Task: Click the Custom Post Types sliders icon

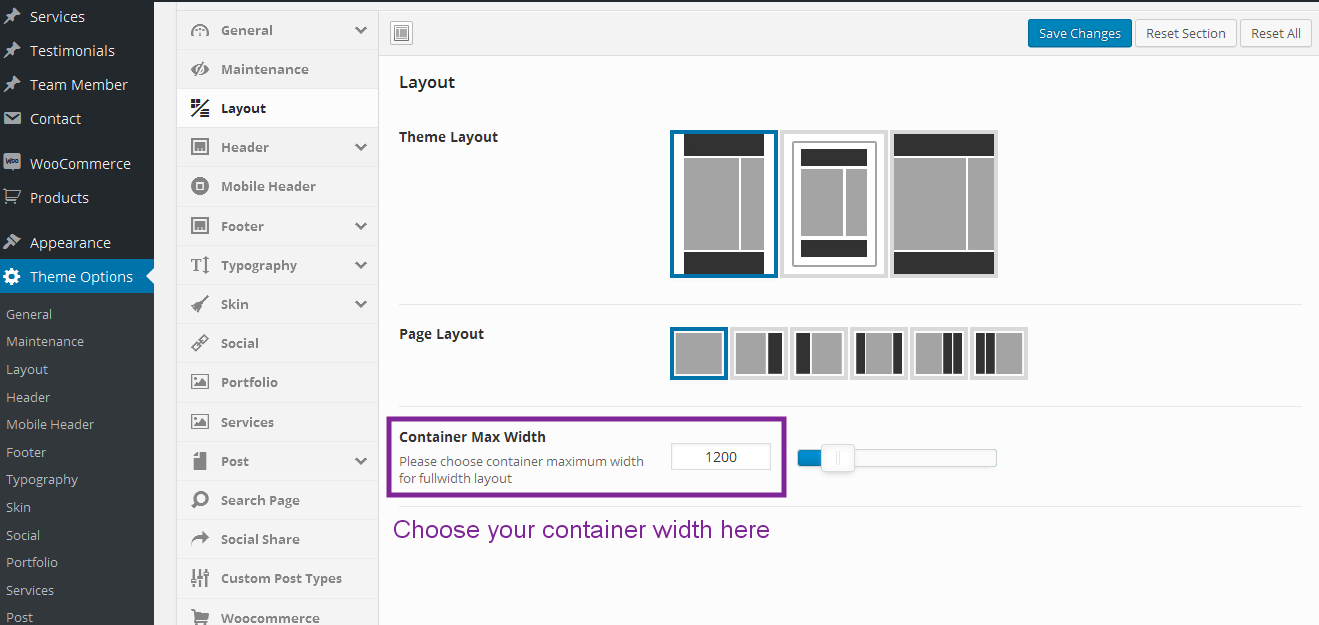Action: [x=200, y=578]
